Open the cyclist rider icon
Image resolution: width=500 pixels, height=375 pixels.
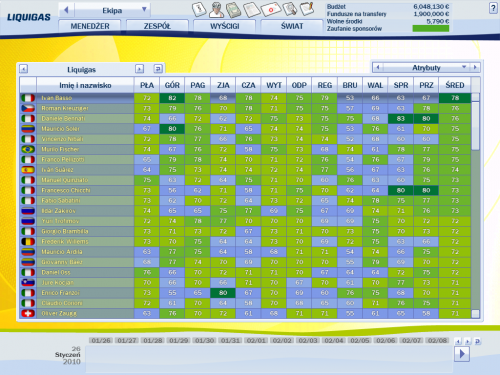(216, 10)
